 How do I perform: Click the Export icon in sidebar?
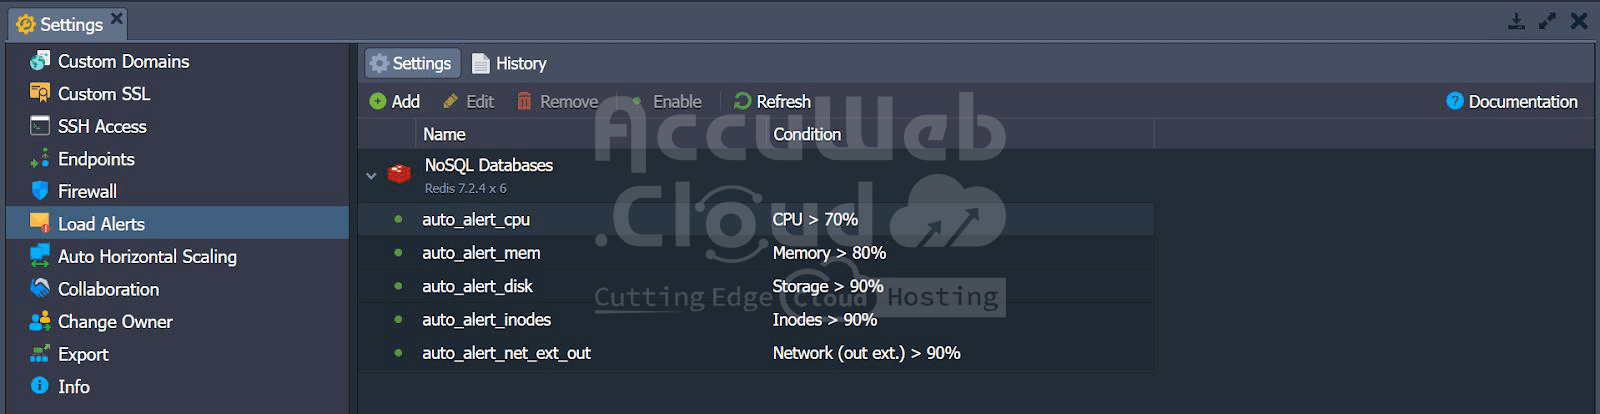tap(40, 354)
